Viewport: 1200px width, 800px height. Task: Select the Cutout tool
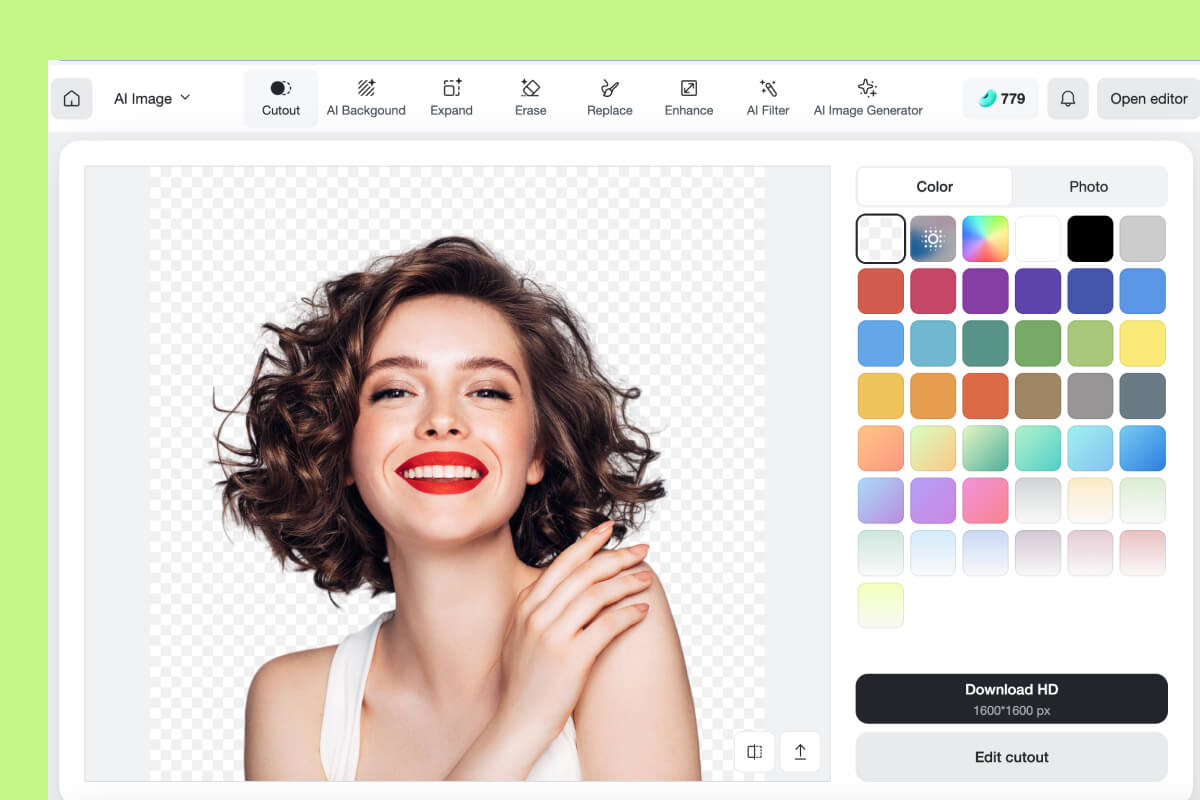click(x=281, y=99)
